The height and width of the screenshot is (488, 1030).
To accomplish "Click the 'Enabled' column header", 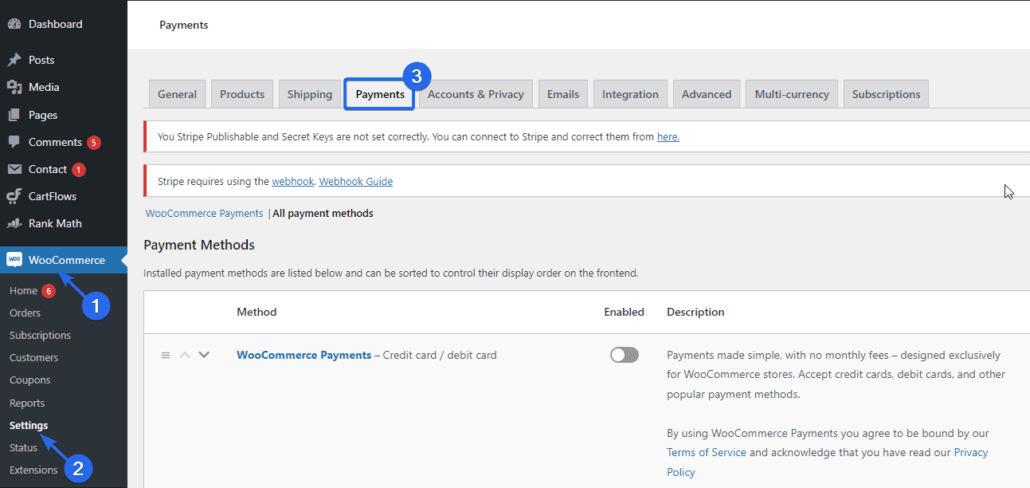I will (624, 312).
